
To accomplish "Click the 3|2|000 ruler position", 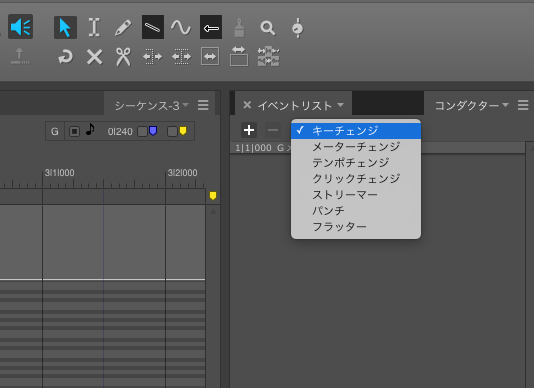I will coord(183,173).
